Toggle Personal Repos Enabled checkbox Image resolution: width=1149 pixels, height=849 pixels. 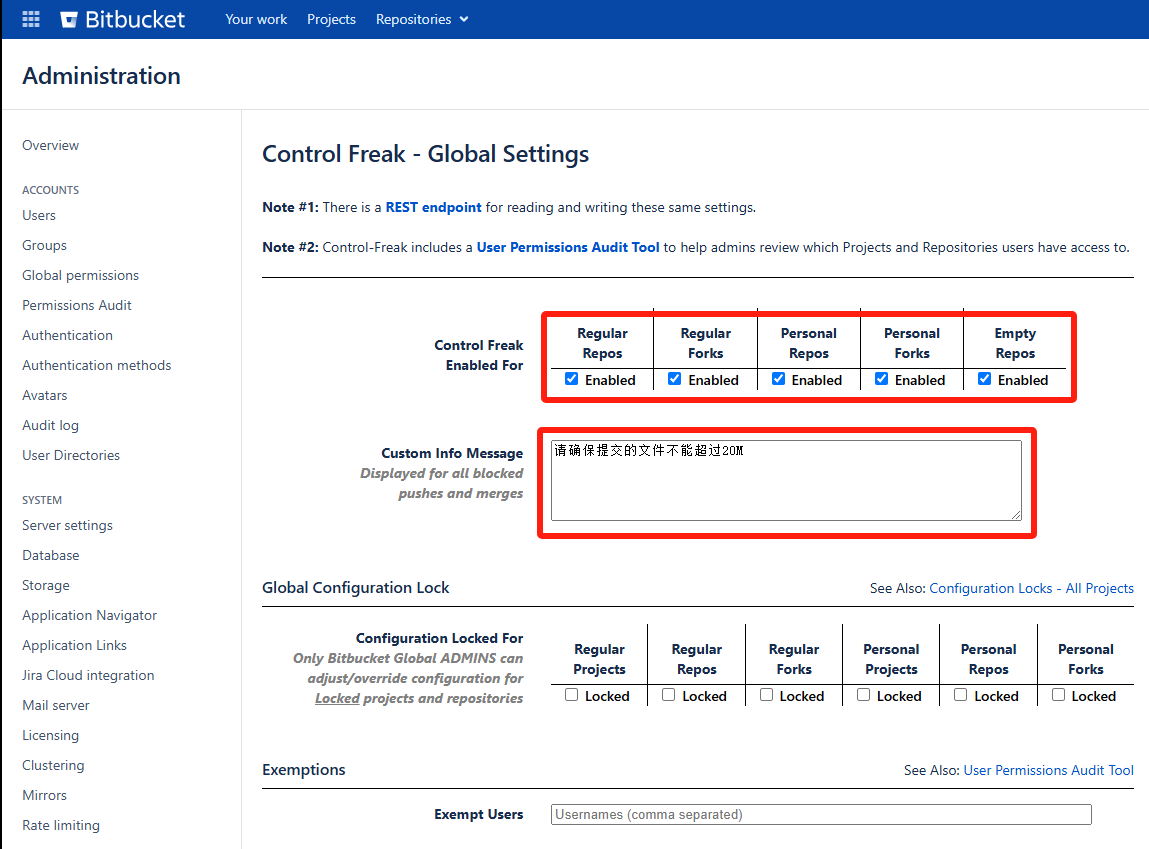point(778,379)
